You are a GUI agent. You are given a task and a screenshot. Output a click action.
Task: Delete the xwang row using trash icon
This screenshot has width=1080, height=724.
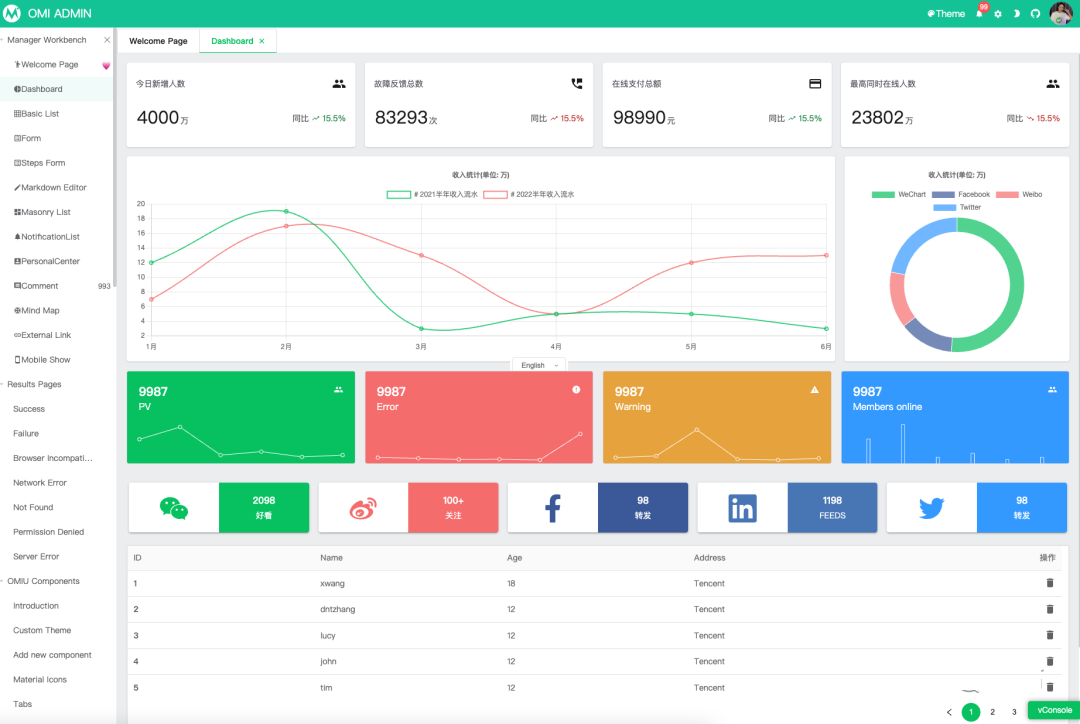tap(1050, 583)
